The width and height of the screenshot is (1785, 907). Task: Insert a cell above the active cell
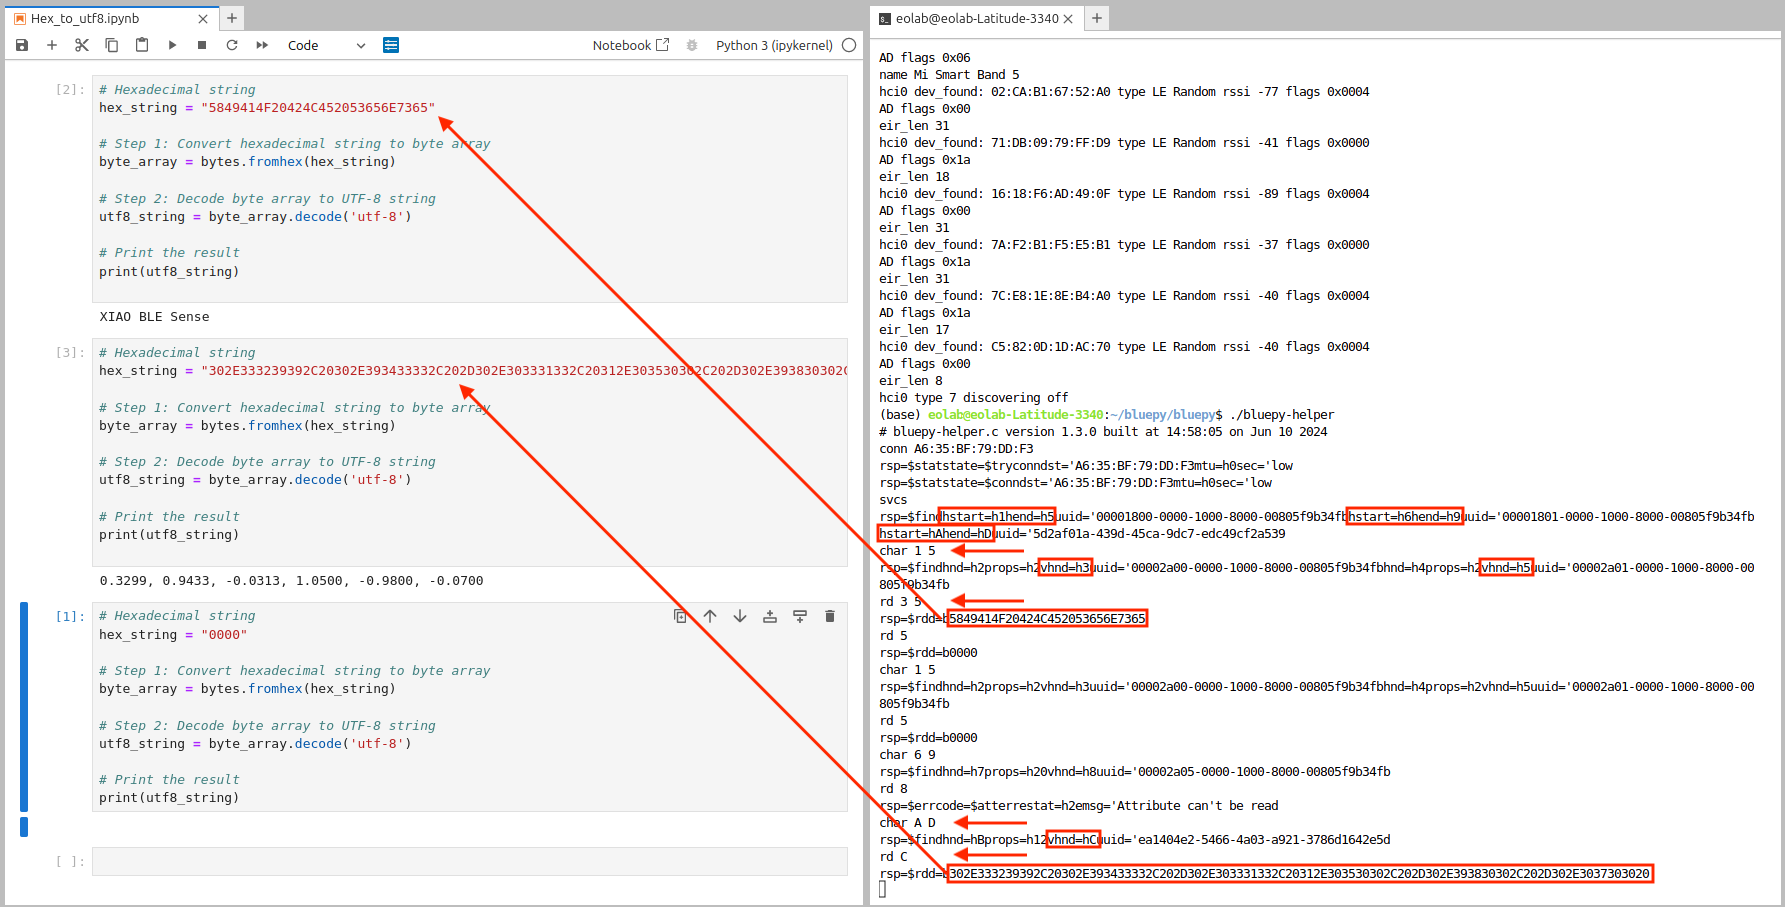(x=770, y=616)
